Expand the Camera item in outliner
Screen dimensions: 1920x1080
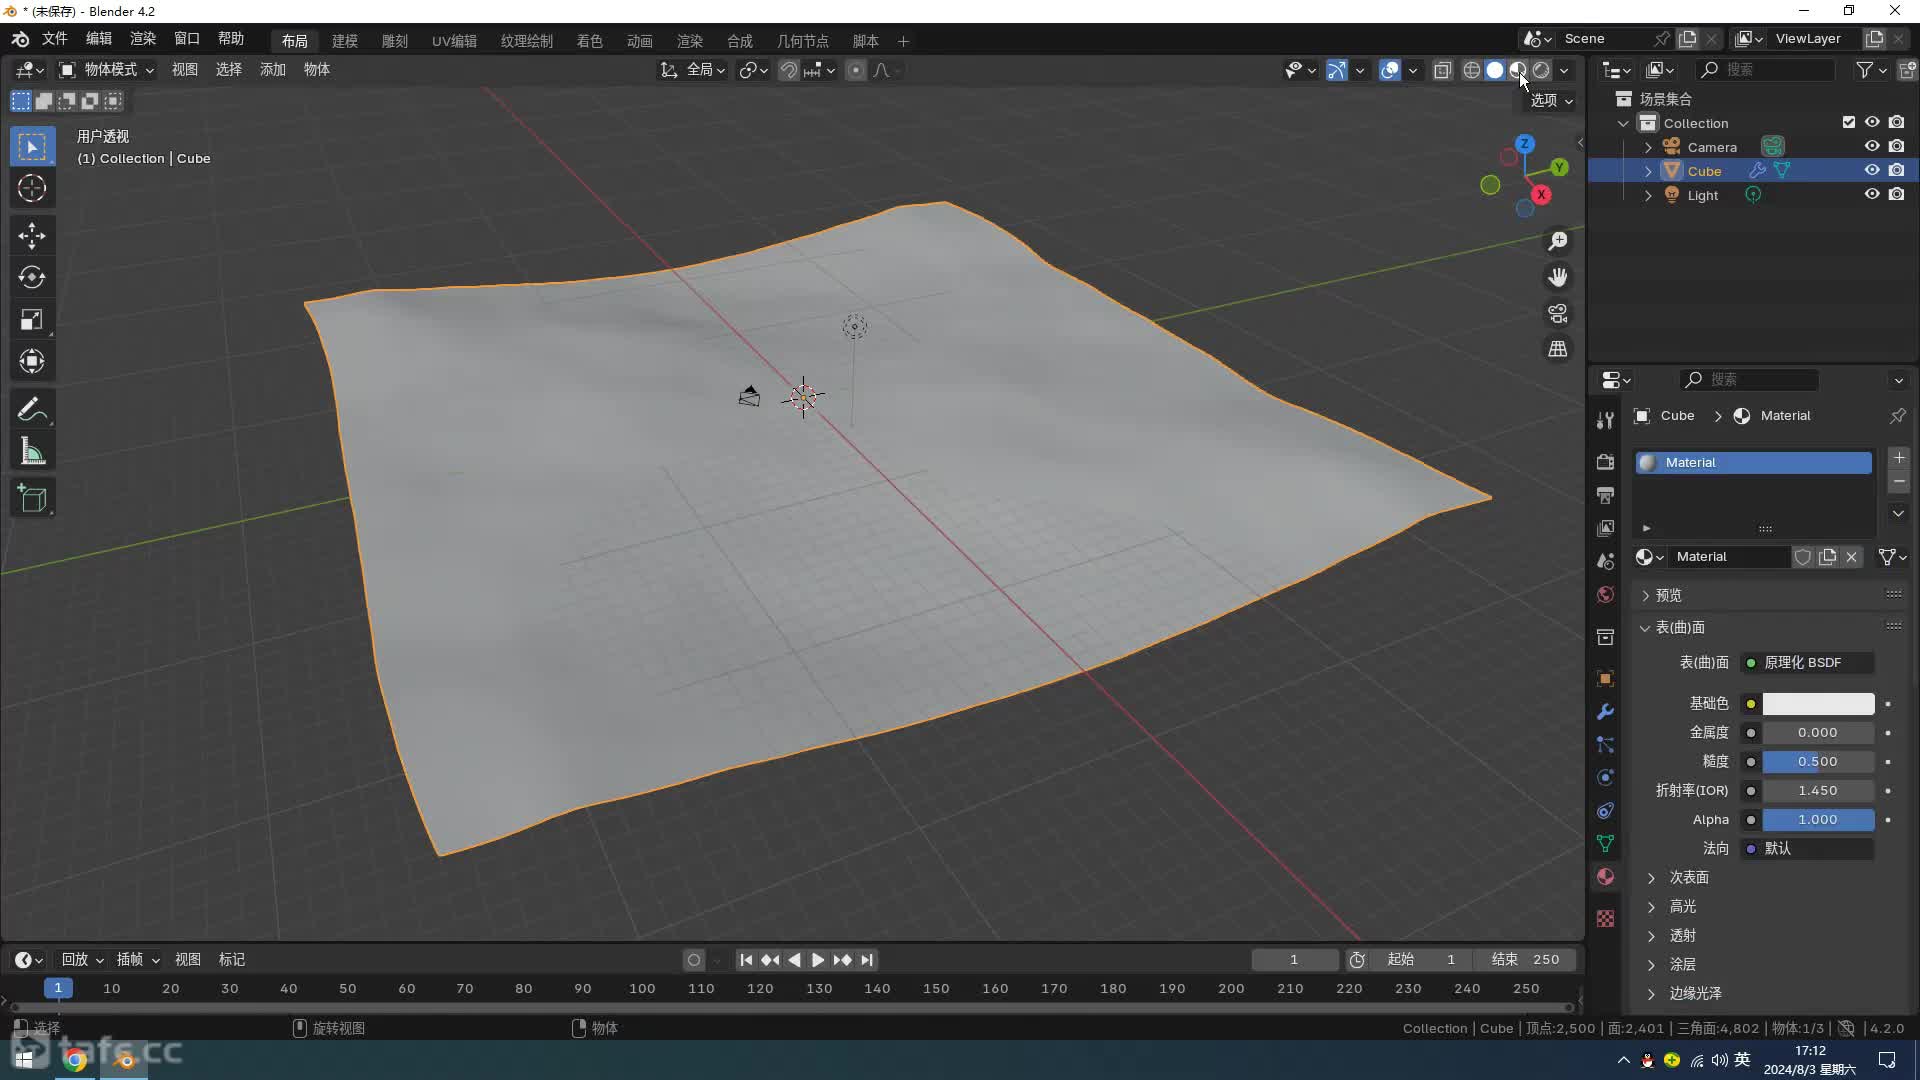(1648, 147)
